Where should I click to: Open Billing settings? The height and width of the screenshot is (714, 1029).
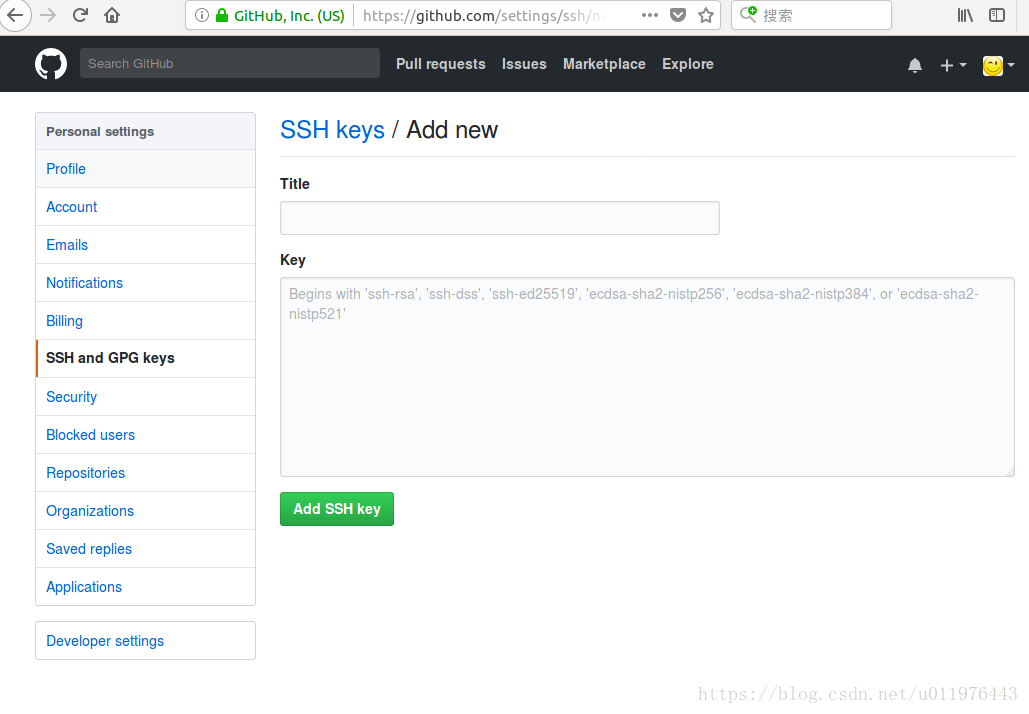145,322
